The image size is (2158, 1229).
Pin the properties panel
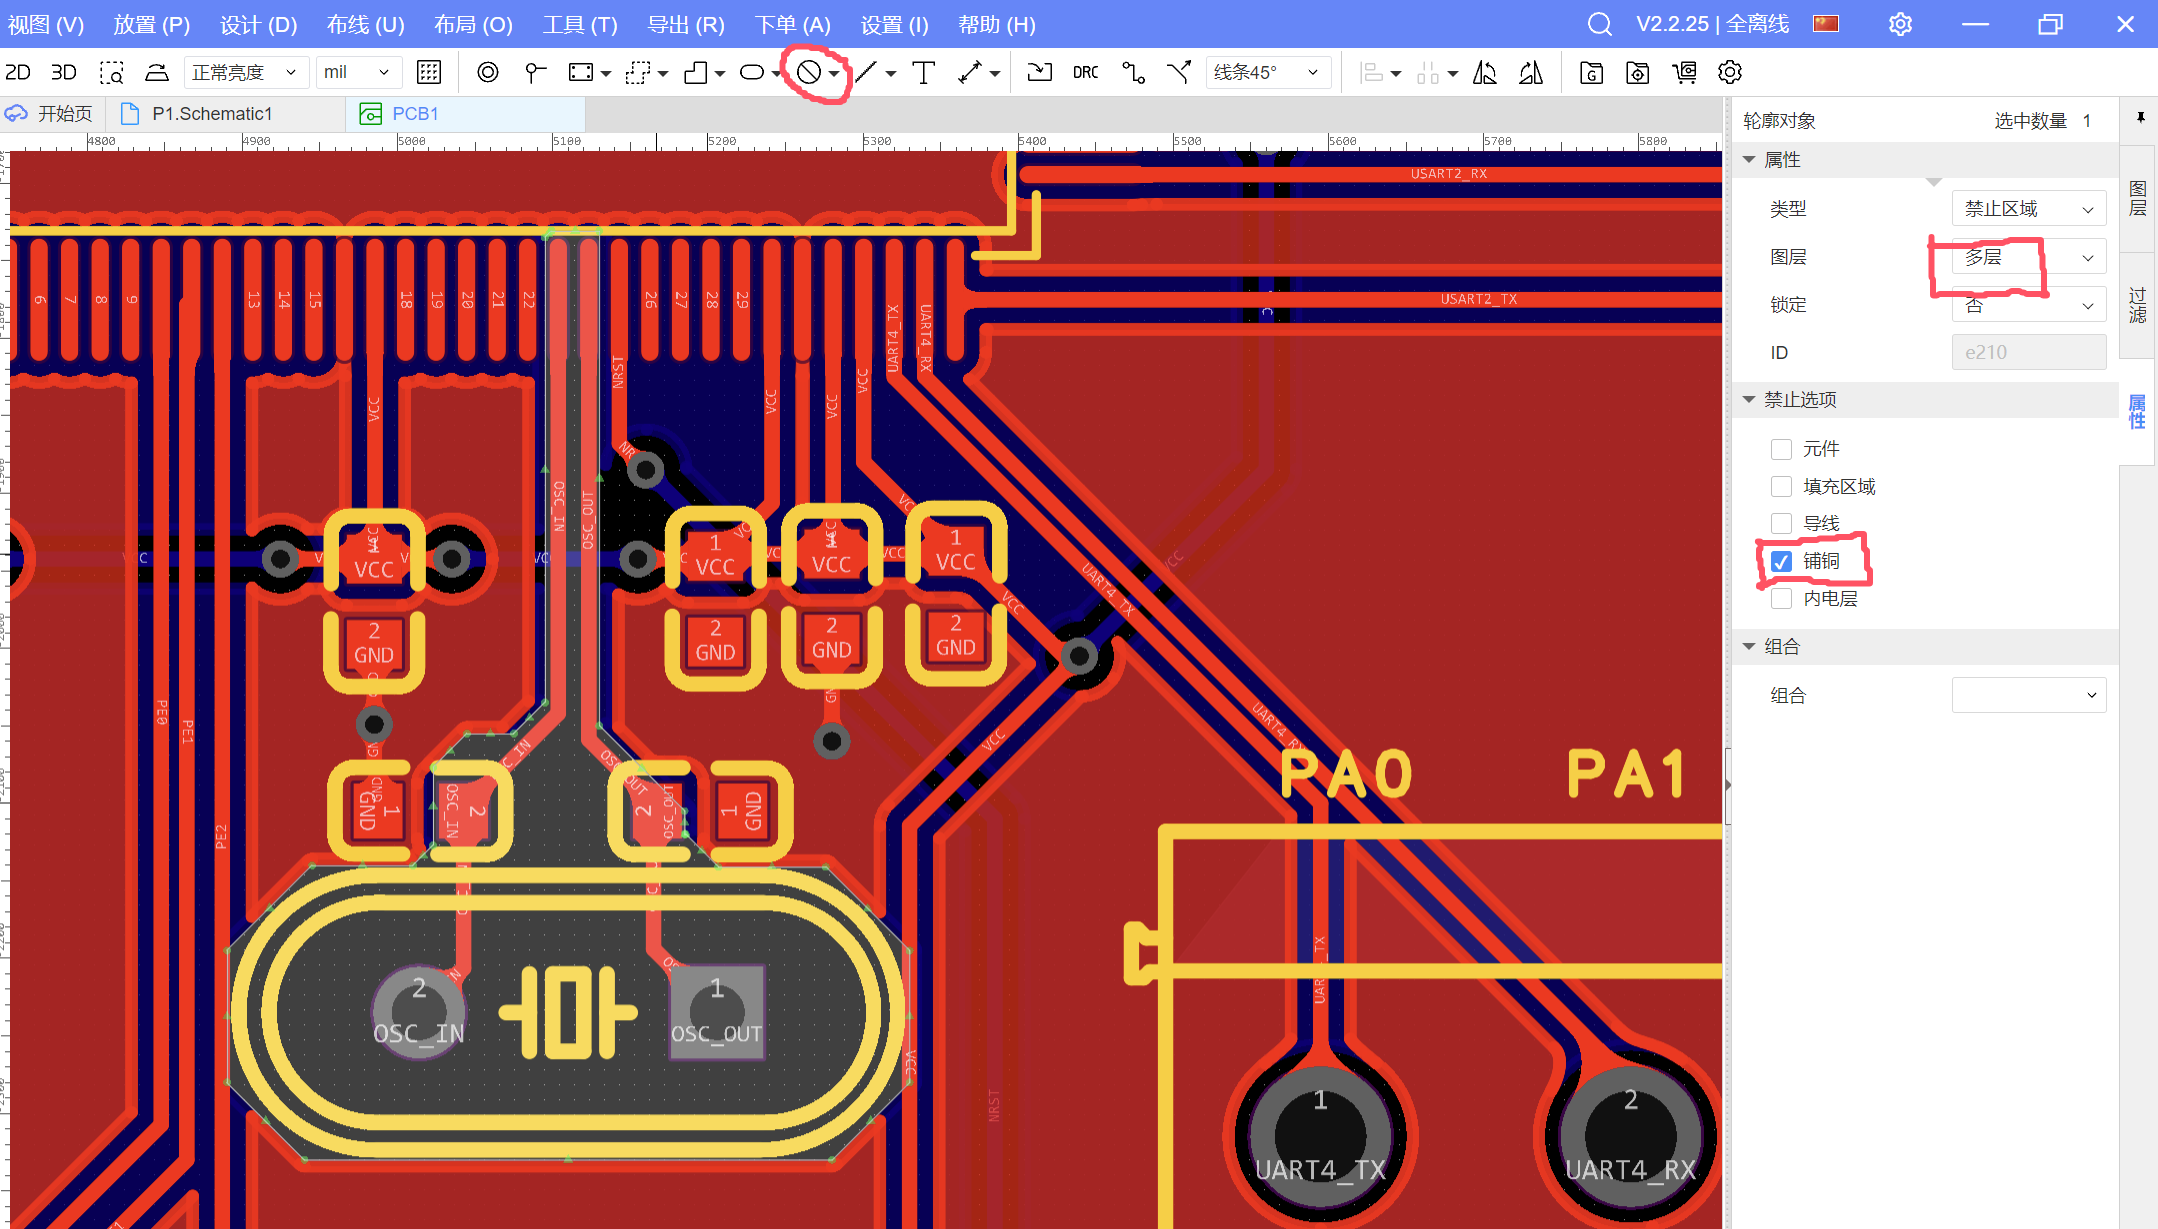coord(2140,118)
